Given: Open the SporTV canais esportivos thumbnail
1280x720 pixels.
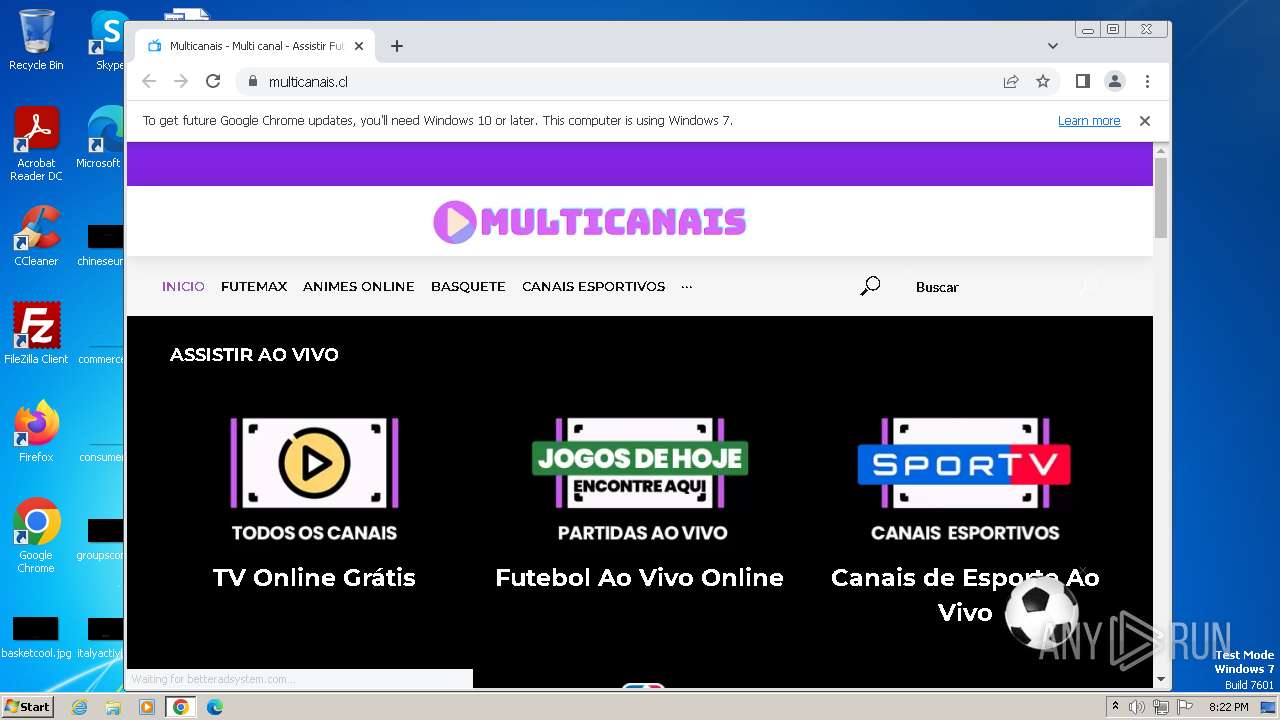Looking at the screenshot, I should pos(965,479).
